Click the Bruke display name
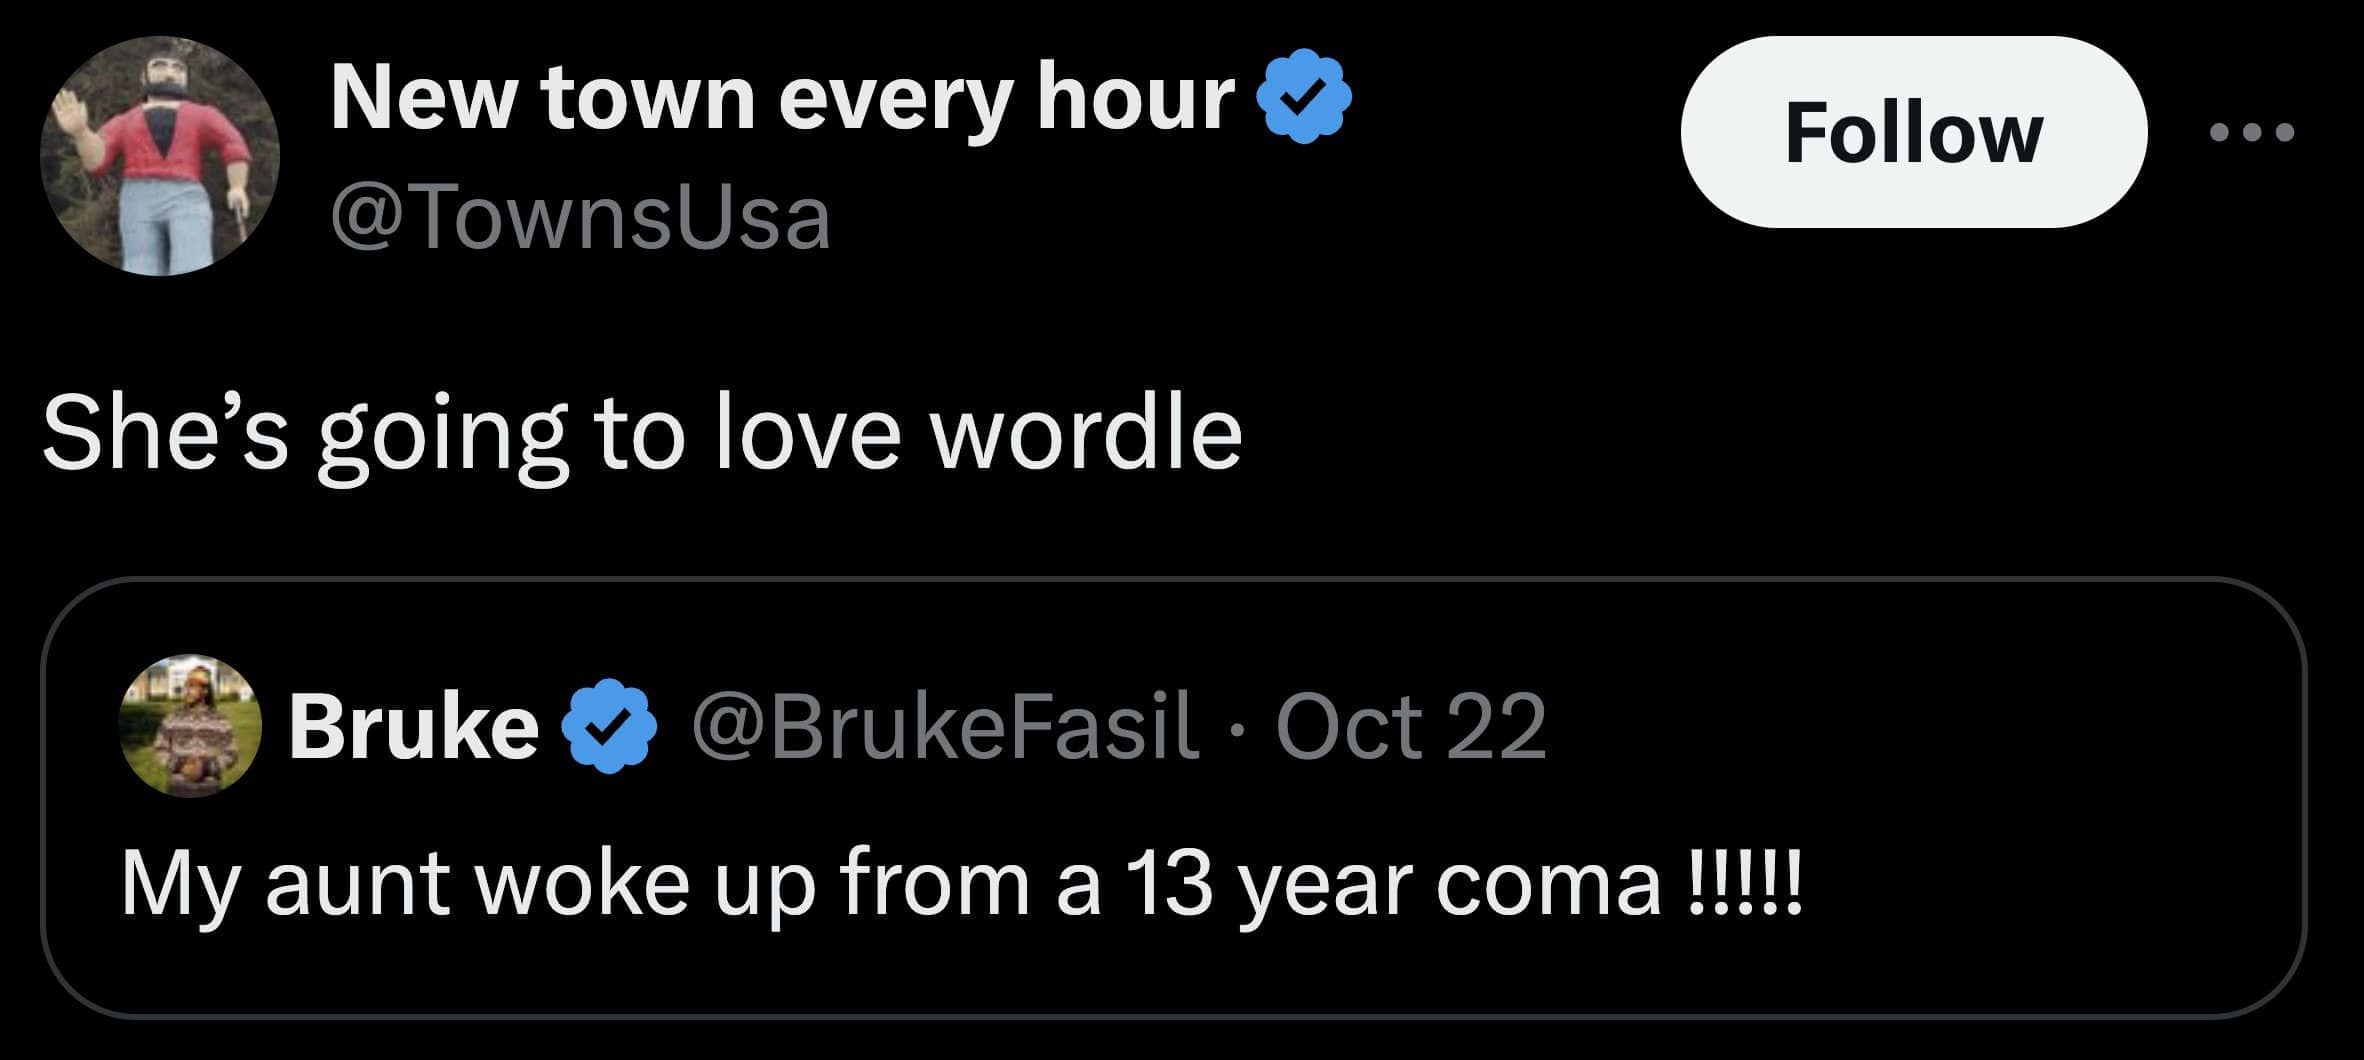The height and width of the screenshot is (1060, 2364). [x=413, y=727]
